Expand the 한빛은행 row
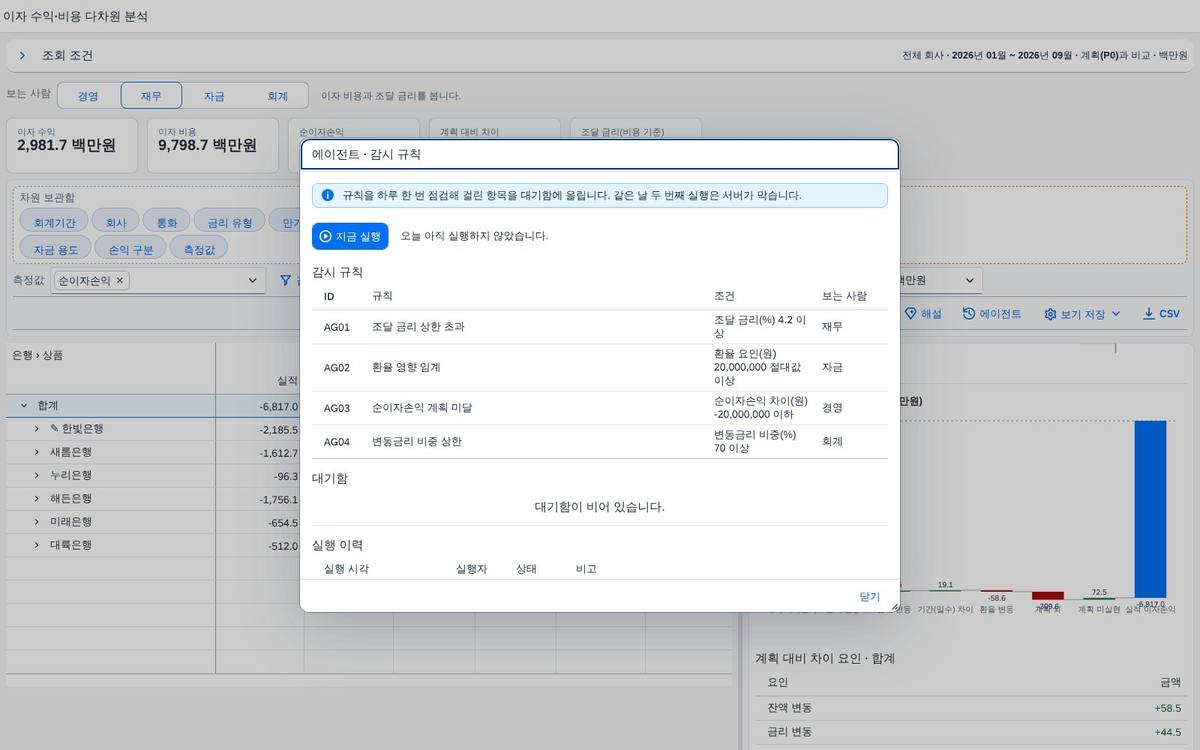Image resolution: width=1200 pixels, height=750 pixels. pyautogui.click(x=36, y=429)
